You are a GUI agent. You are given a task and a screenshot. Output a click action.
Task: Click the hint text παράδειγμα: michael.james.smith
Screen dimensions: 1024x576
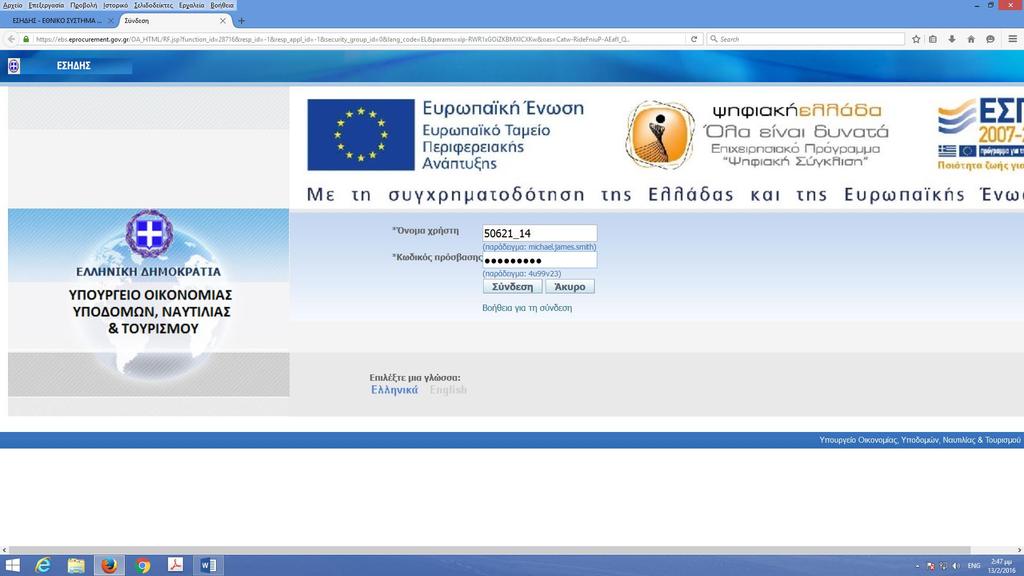pos(539,247)
